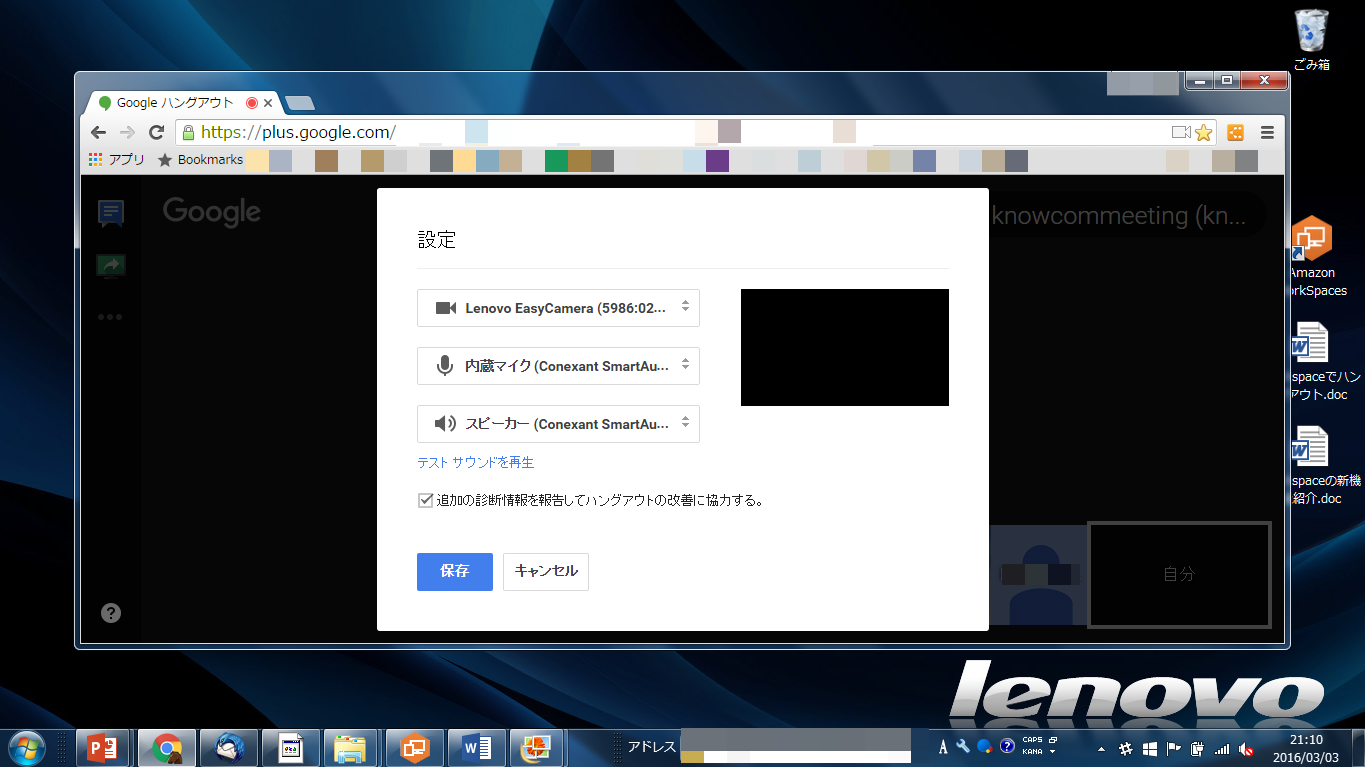Open the Chrome hamburger menu

point(1267,132)
